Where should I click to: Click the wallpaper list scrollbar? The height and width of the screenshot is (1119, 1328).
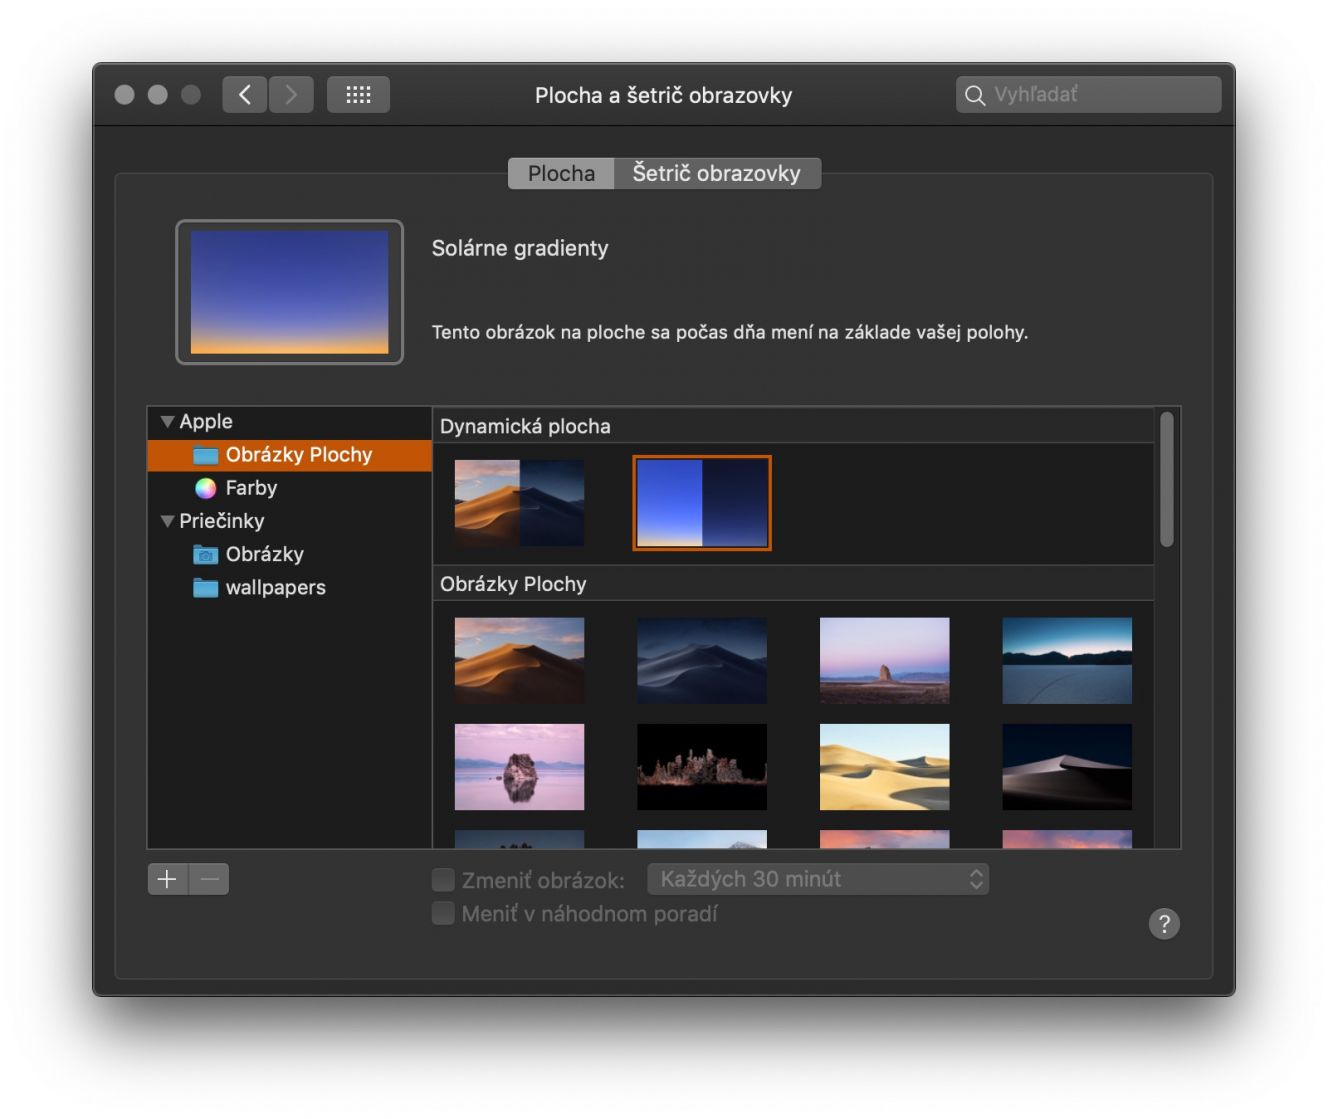pyautogui.click(x=1167, y=480)
